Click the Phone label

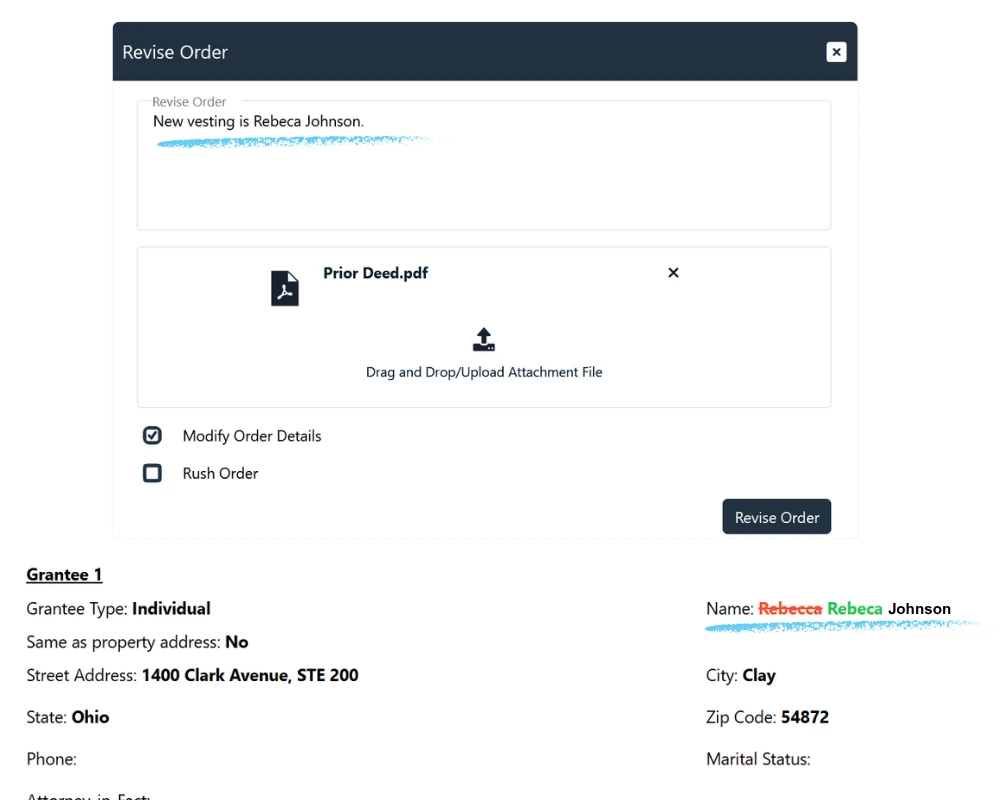[x=51, y=759]
